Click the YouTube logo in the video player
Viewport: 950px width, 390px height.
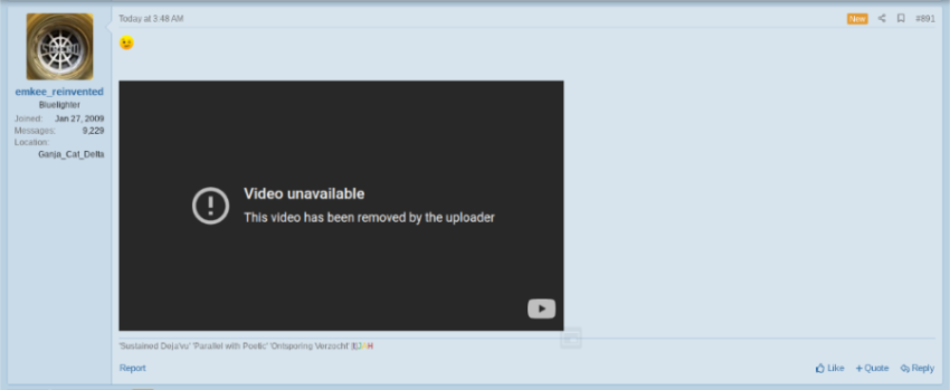541,309
